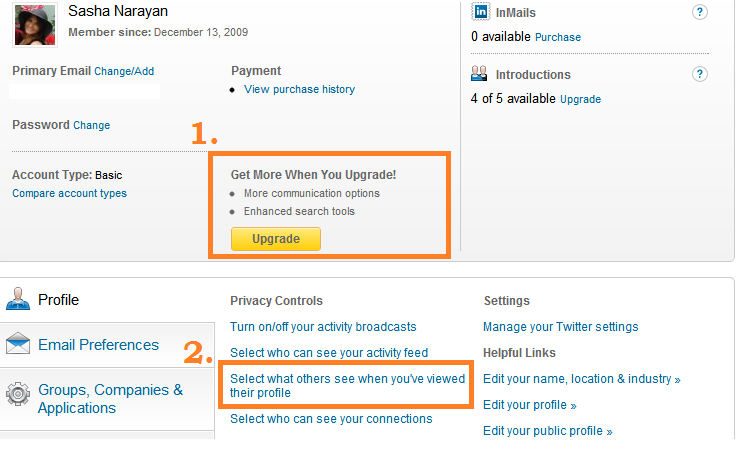The width and height of the screenshot is (741, 461).
Task: Click the password Change link
Action: pos(92,125)
